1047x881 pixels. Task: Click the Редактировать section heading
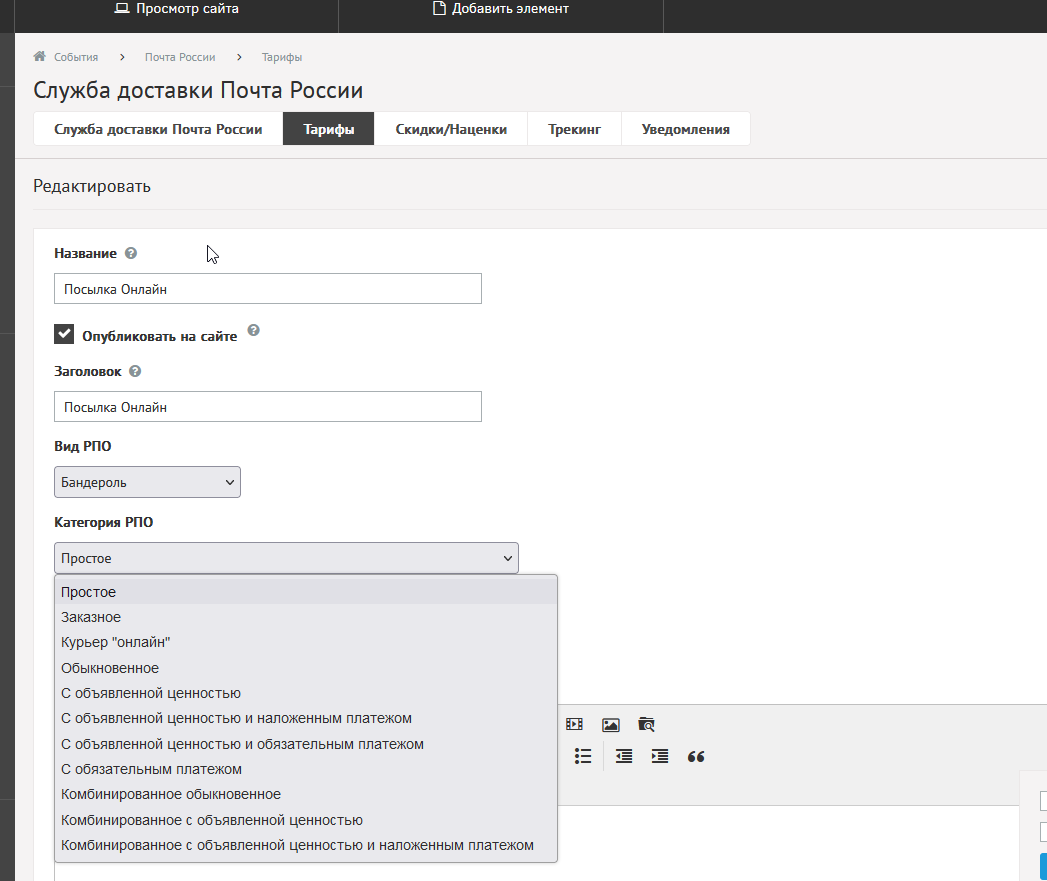(x=92, y=186)
